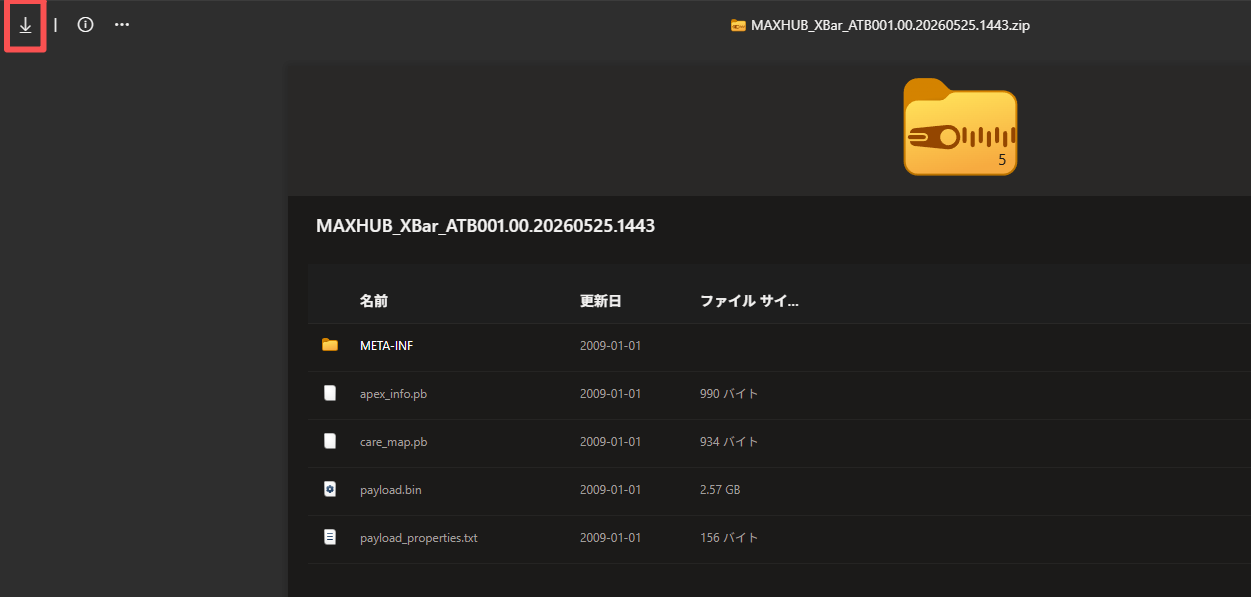1251x597 pixels.
Task: Open the file info circle icon
Action: (x=85, y=25)
